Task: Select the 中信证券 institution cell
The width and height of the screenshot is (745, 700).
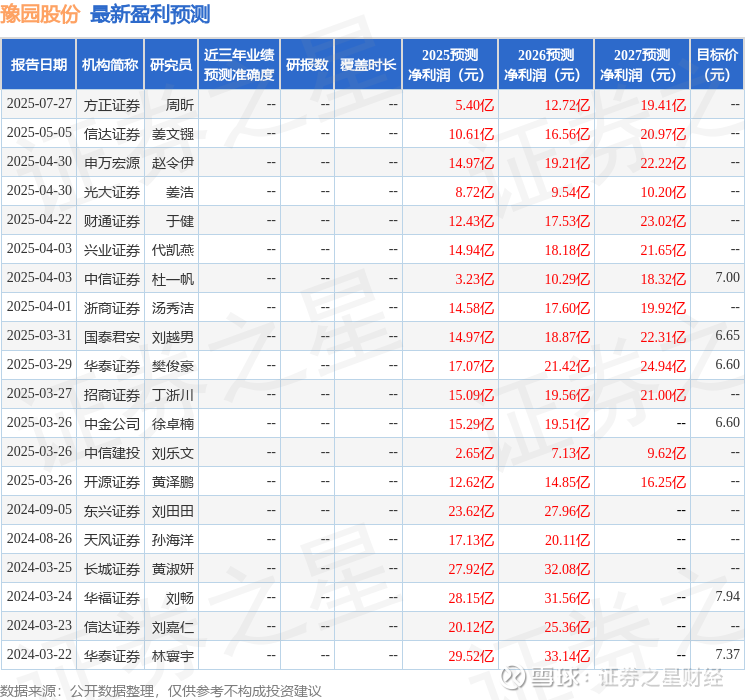Action: click(112, 279)
